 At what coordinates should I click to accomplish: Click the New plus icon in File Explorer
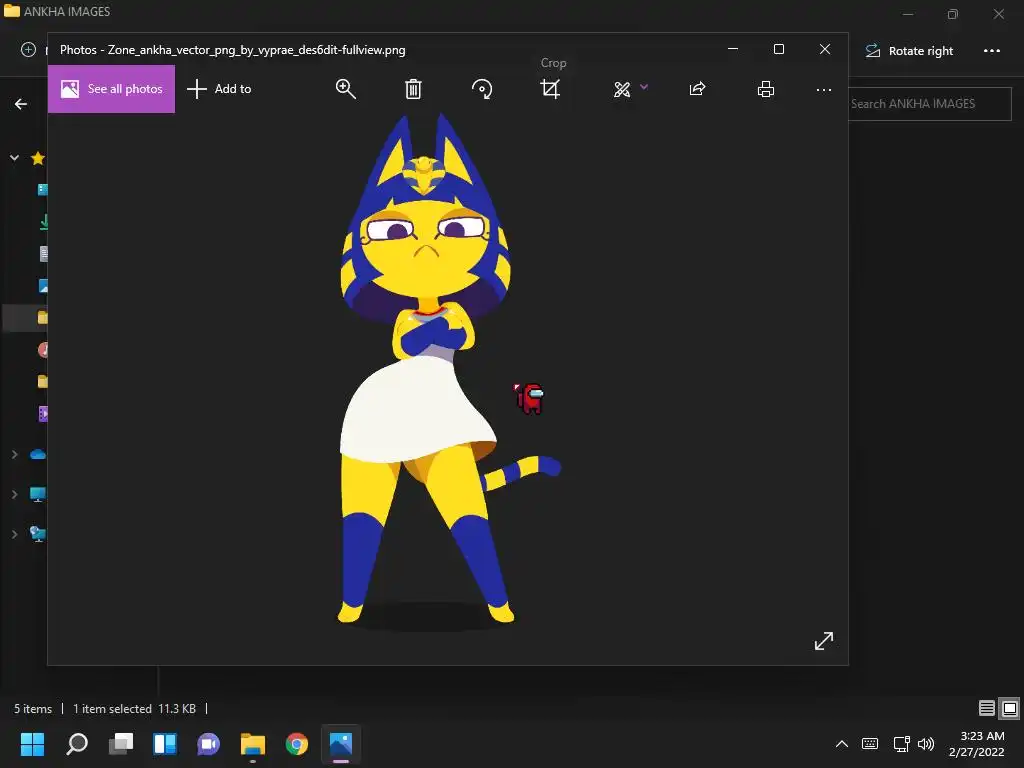pos(28,50)
